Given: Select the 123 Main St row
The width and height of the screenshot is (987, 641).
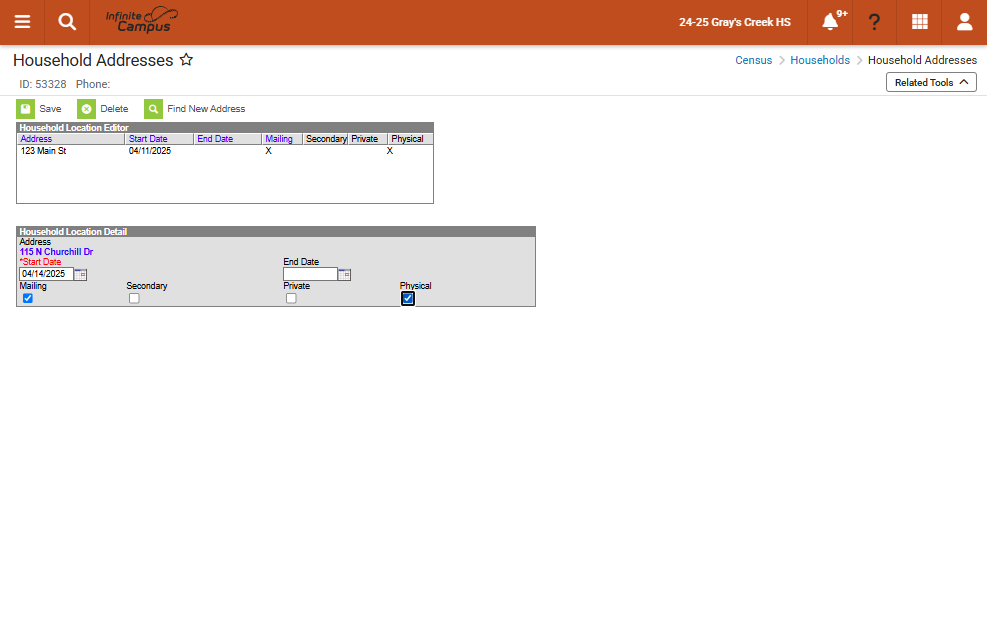Looking at the screenshot, I should coord(225,151).
